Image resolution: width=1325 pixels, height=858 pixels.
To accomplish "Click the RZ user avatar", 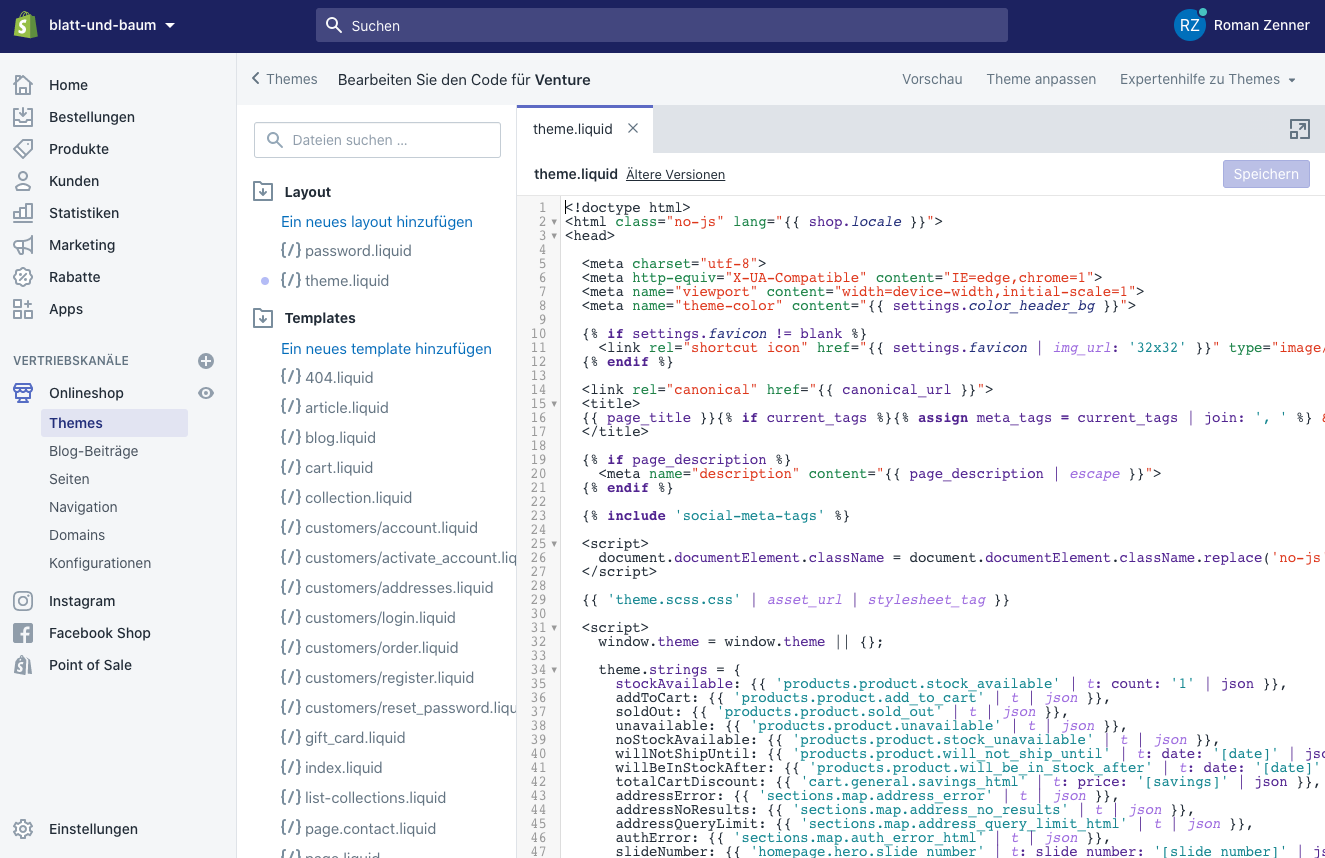I will [1190, 25].
